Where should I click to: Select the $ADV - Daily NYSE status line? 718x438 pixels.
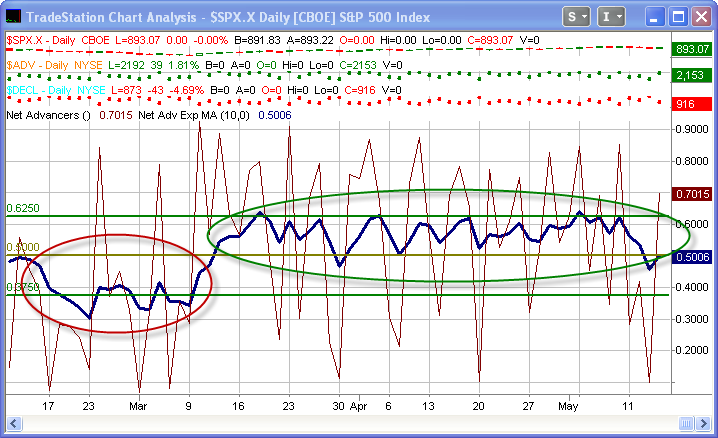[x=204, y=65]
